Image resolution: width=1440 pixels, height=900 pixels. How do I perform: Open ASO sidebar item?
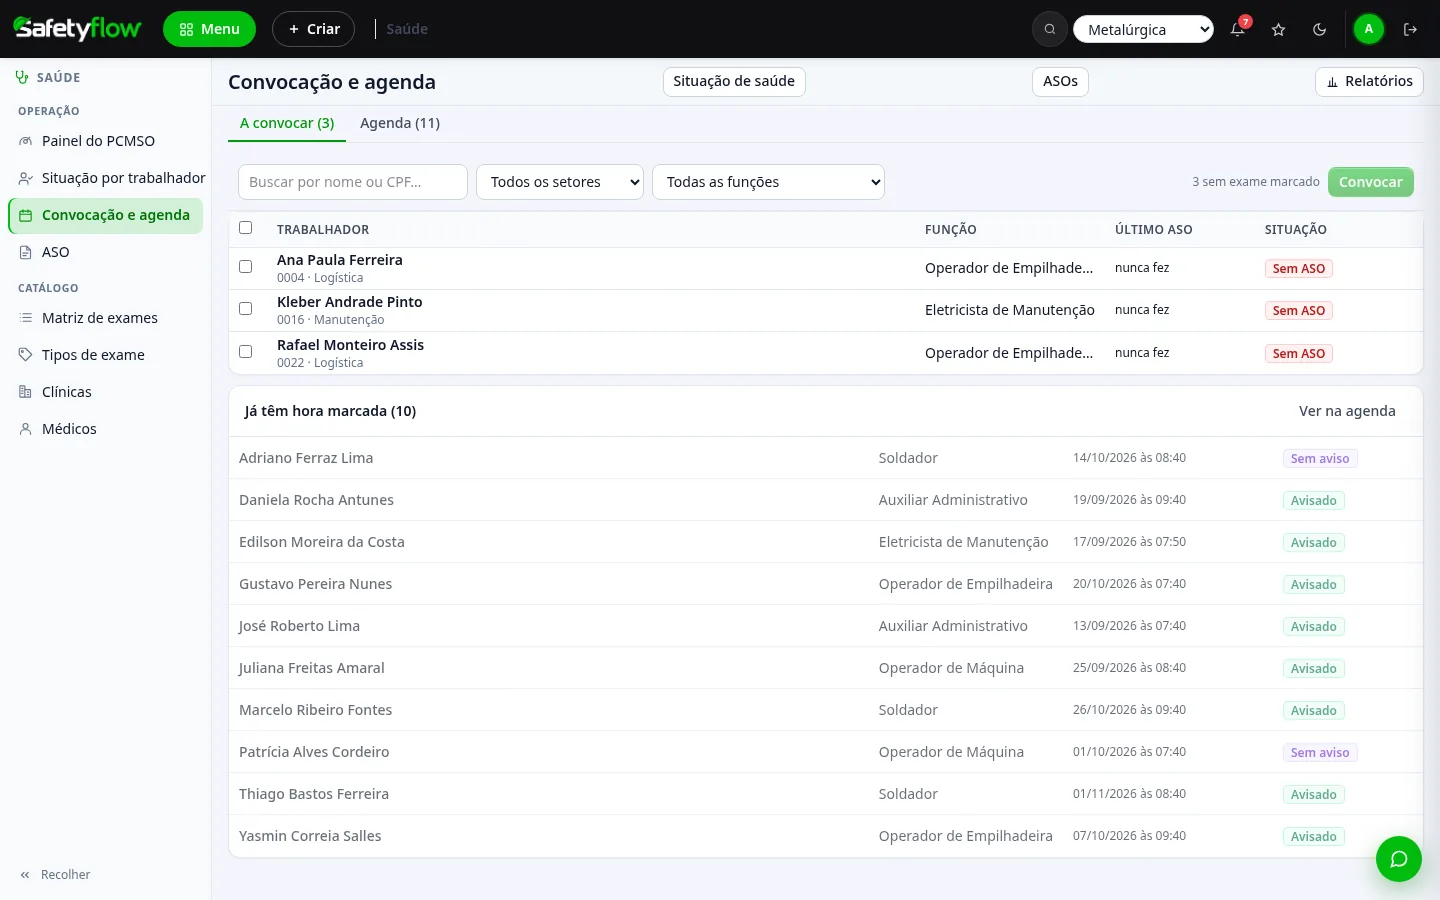coord(106,252)
